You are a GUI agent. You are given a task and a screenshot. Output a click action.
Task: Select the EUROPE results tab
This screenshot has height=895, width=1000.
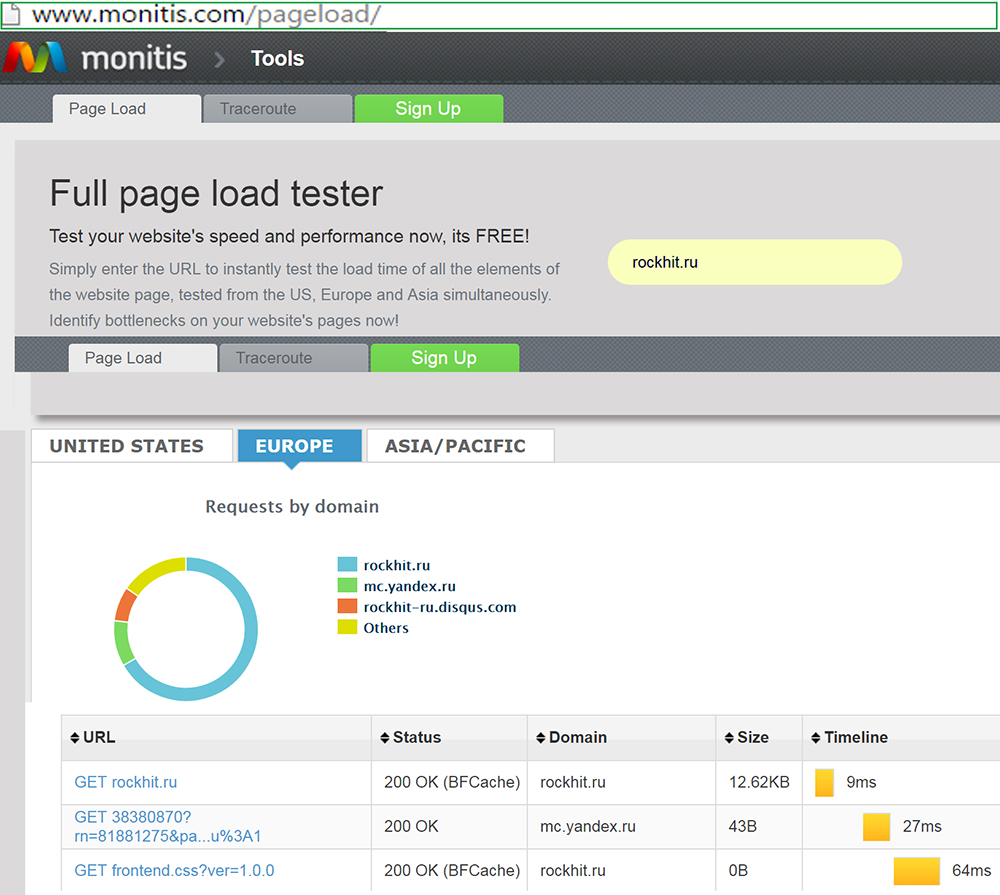[x=294, y=446]
